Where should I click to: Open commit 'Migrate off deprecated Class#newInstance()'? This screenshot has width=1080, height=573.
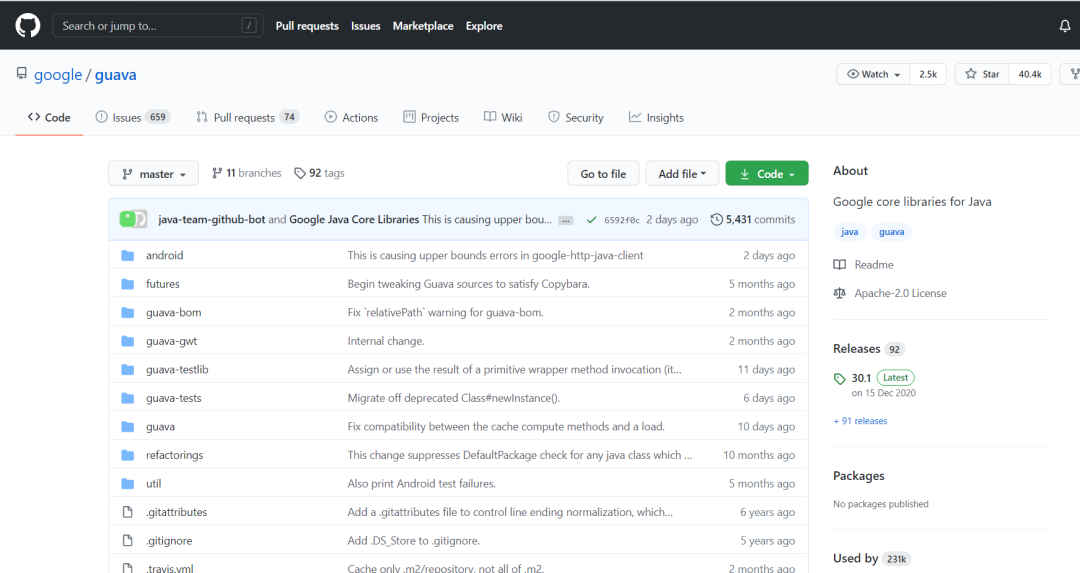coord(454,398)
